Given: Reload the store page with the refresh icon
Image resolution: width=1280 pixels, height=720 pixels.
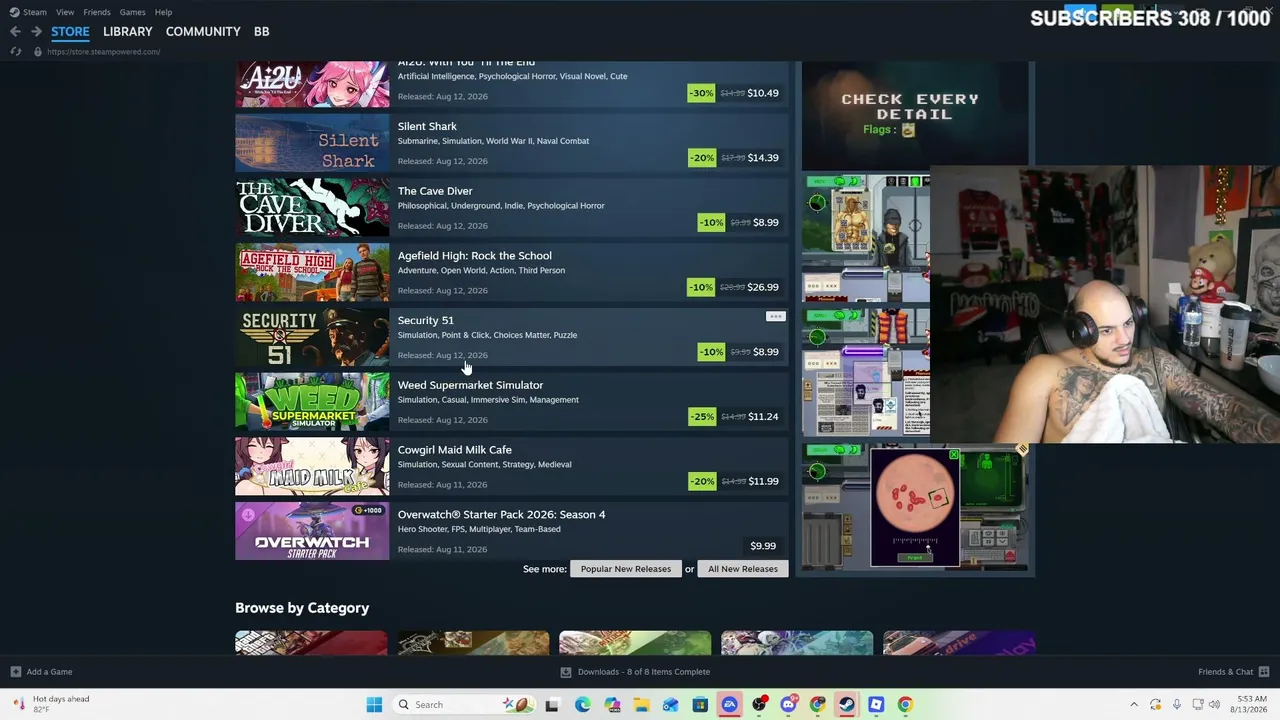Looking at the screenshot, I should coord(16,52).
